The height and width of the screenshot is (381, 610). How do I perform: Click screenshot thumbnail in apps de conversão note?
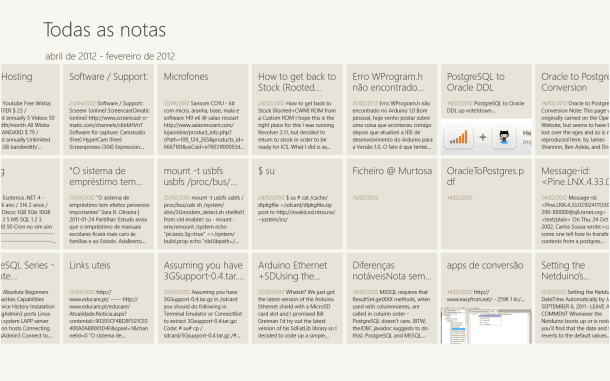[x=486, y=326]
